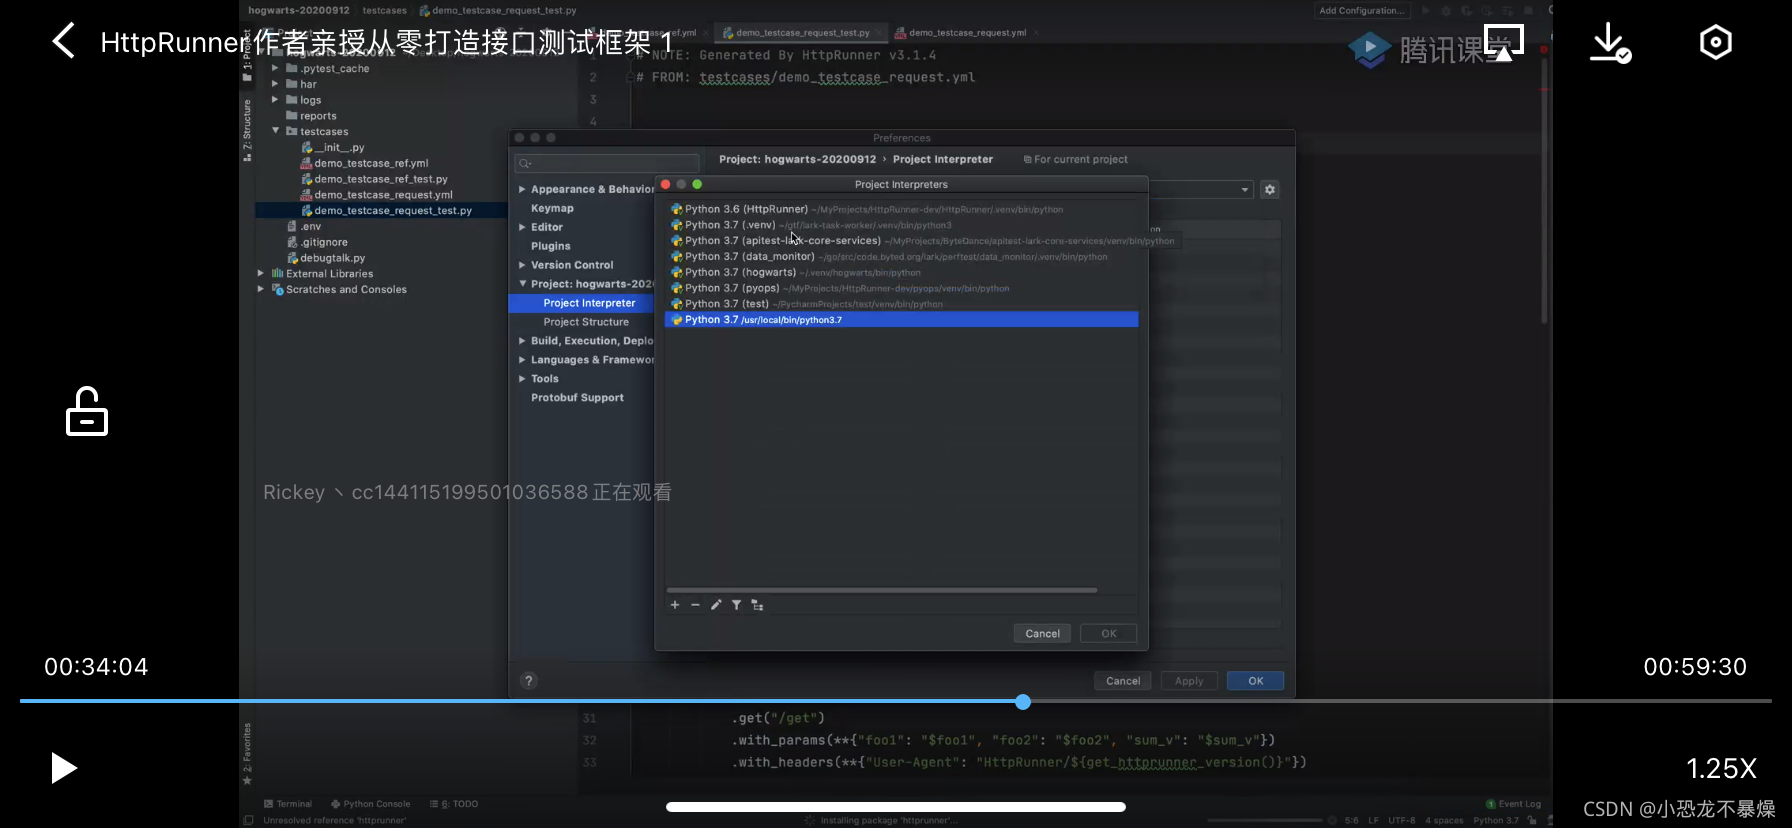Expand the har folder
This screenshot has height=828, width=1792.
point(275,84)
